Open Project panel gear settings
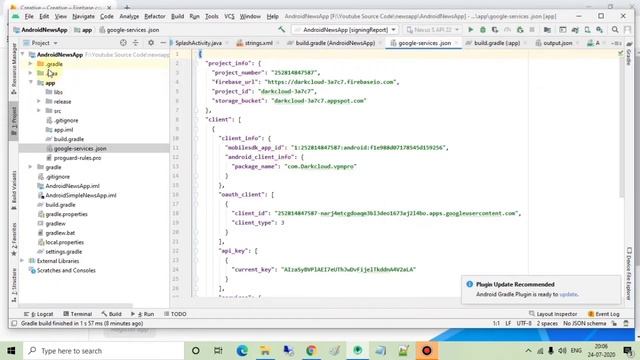Screen dimensions: 640x360 pyautogui.click(x=151, y=42)
